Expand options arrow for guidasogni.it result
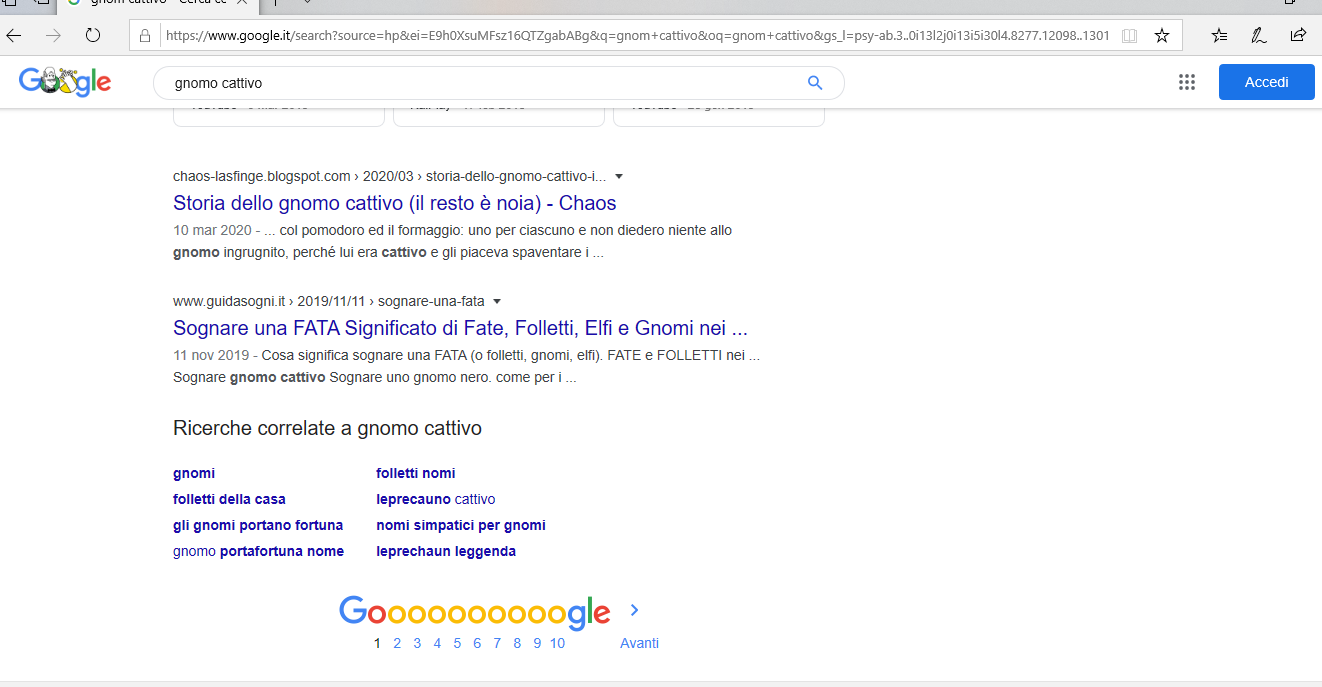The width and height of the screenshot is (1322, 687). 497,301
